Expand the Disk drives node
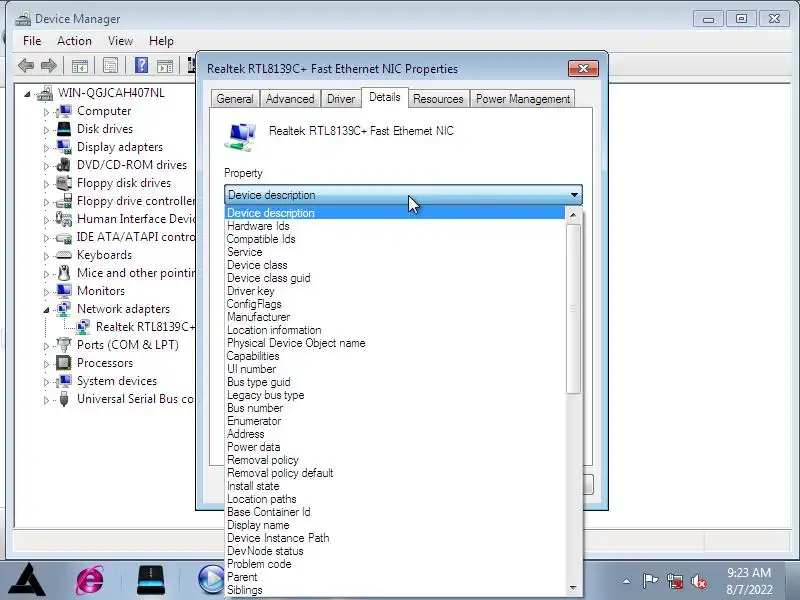Image resolution: width=800 pixels, height=600 pixels. [x=46, y=130]
